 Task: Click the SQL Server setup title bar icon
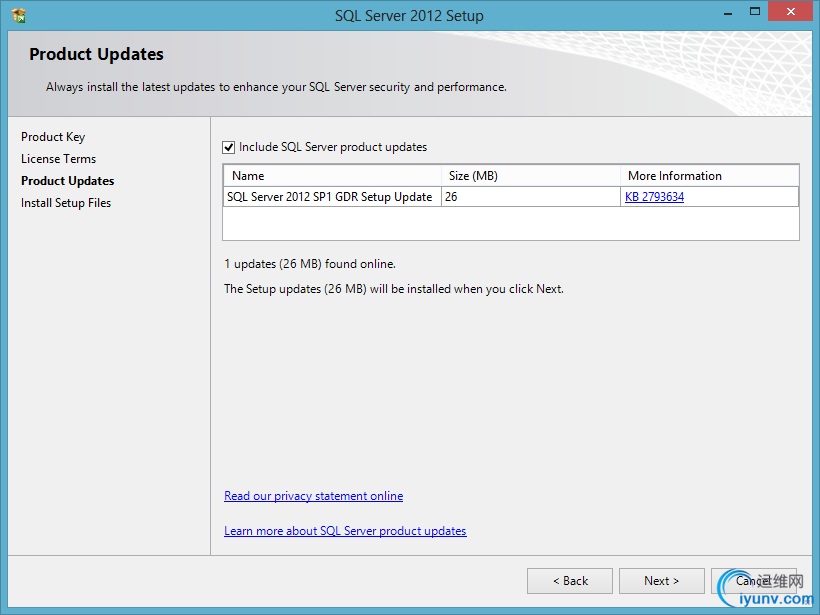tap(19, 16)
